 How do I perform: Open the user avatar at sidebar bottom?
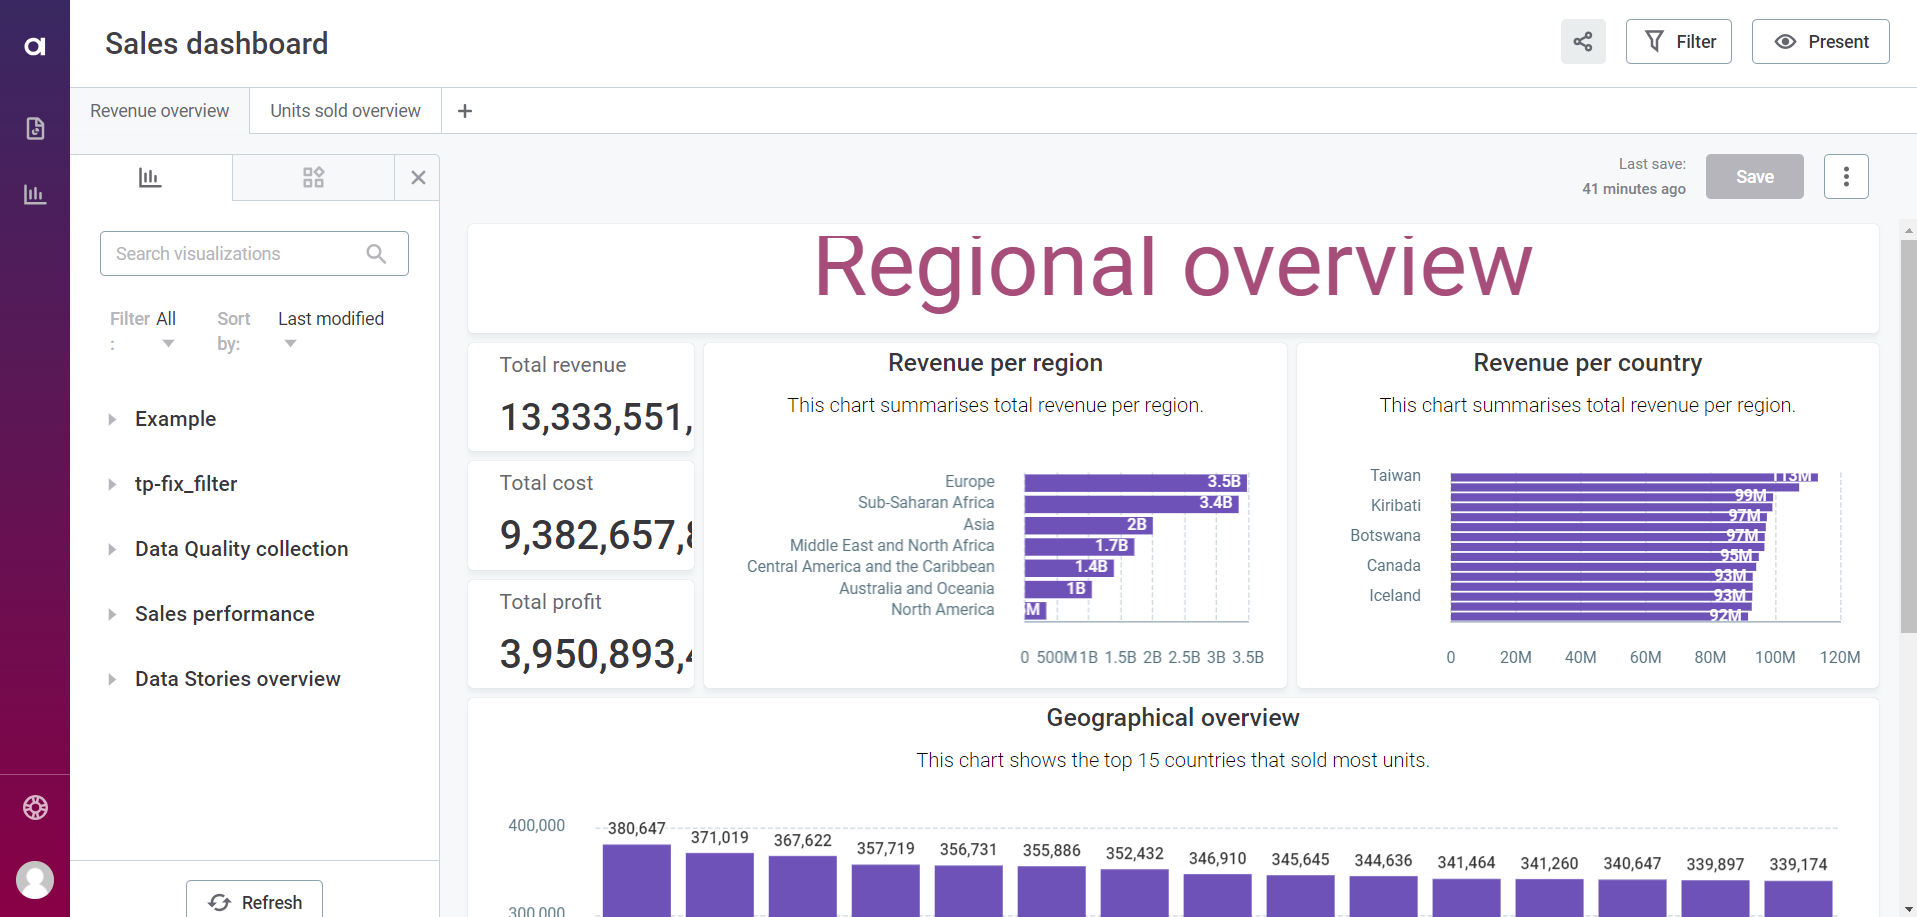click(35, 880)
